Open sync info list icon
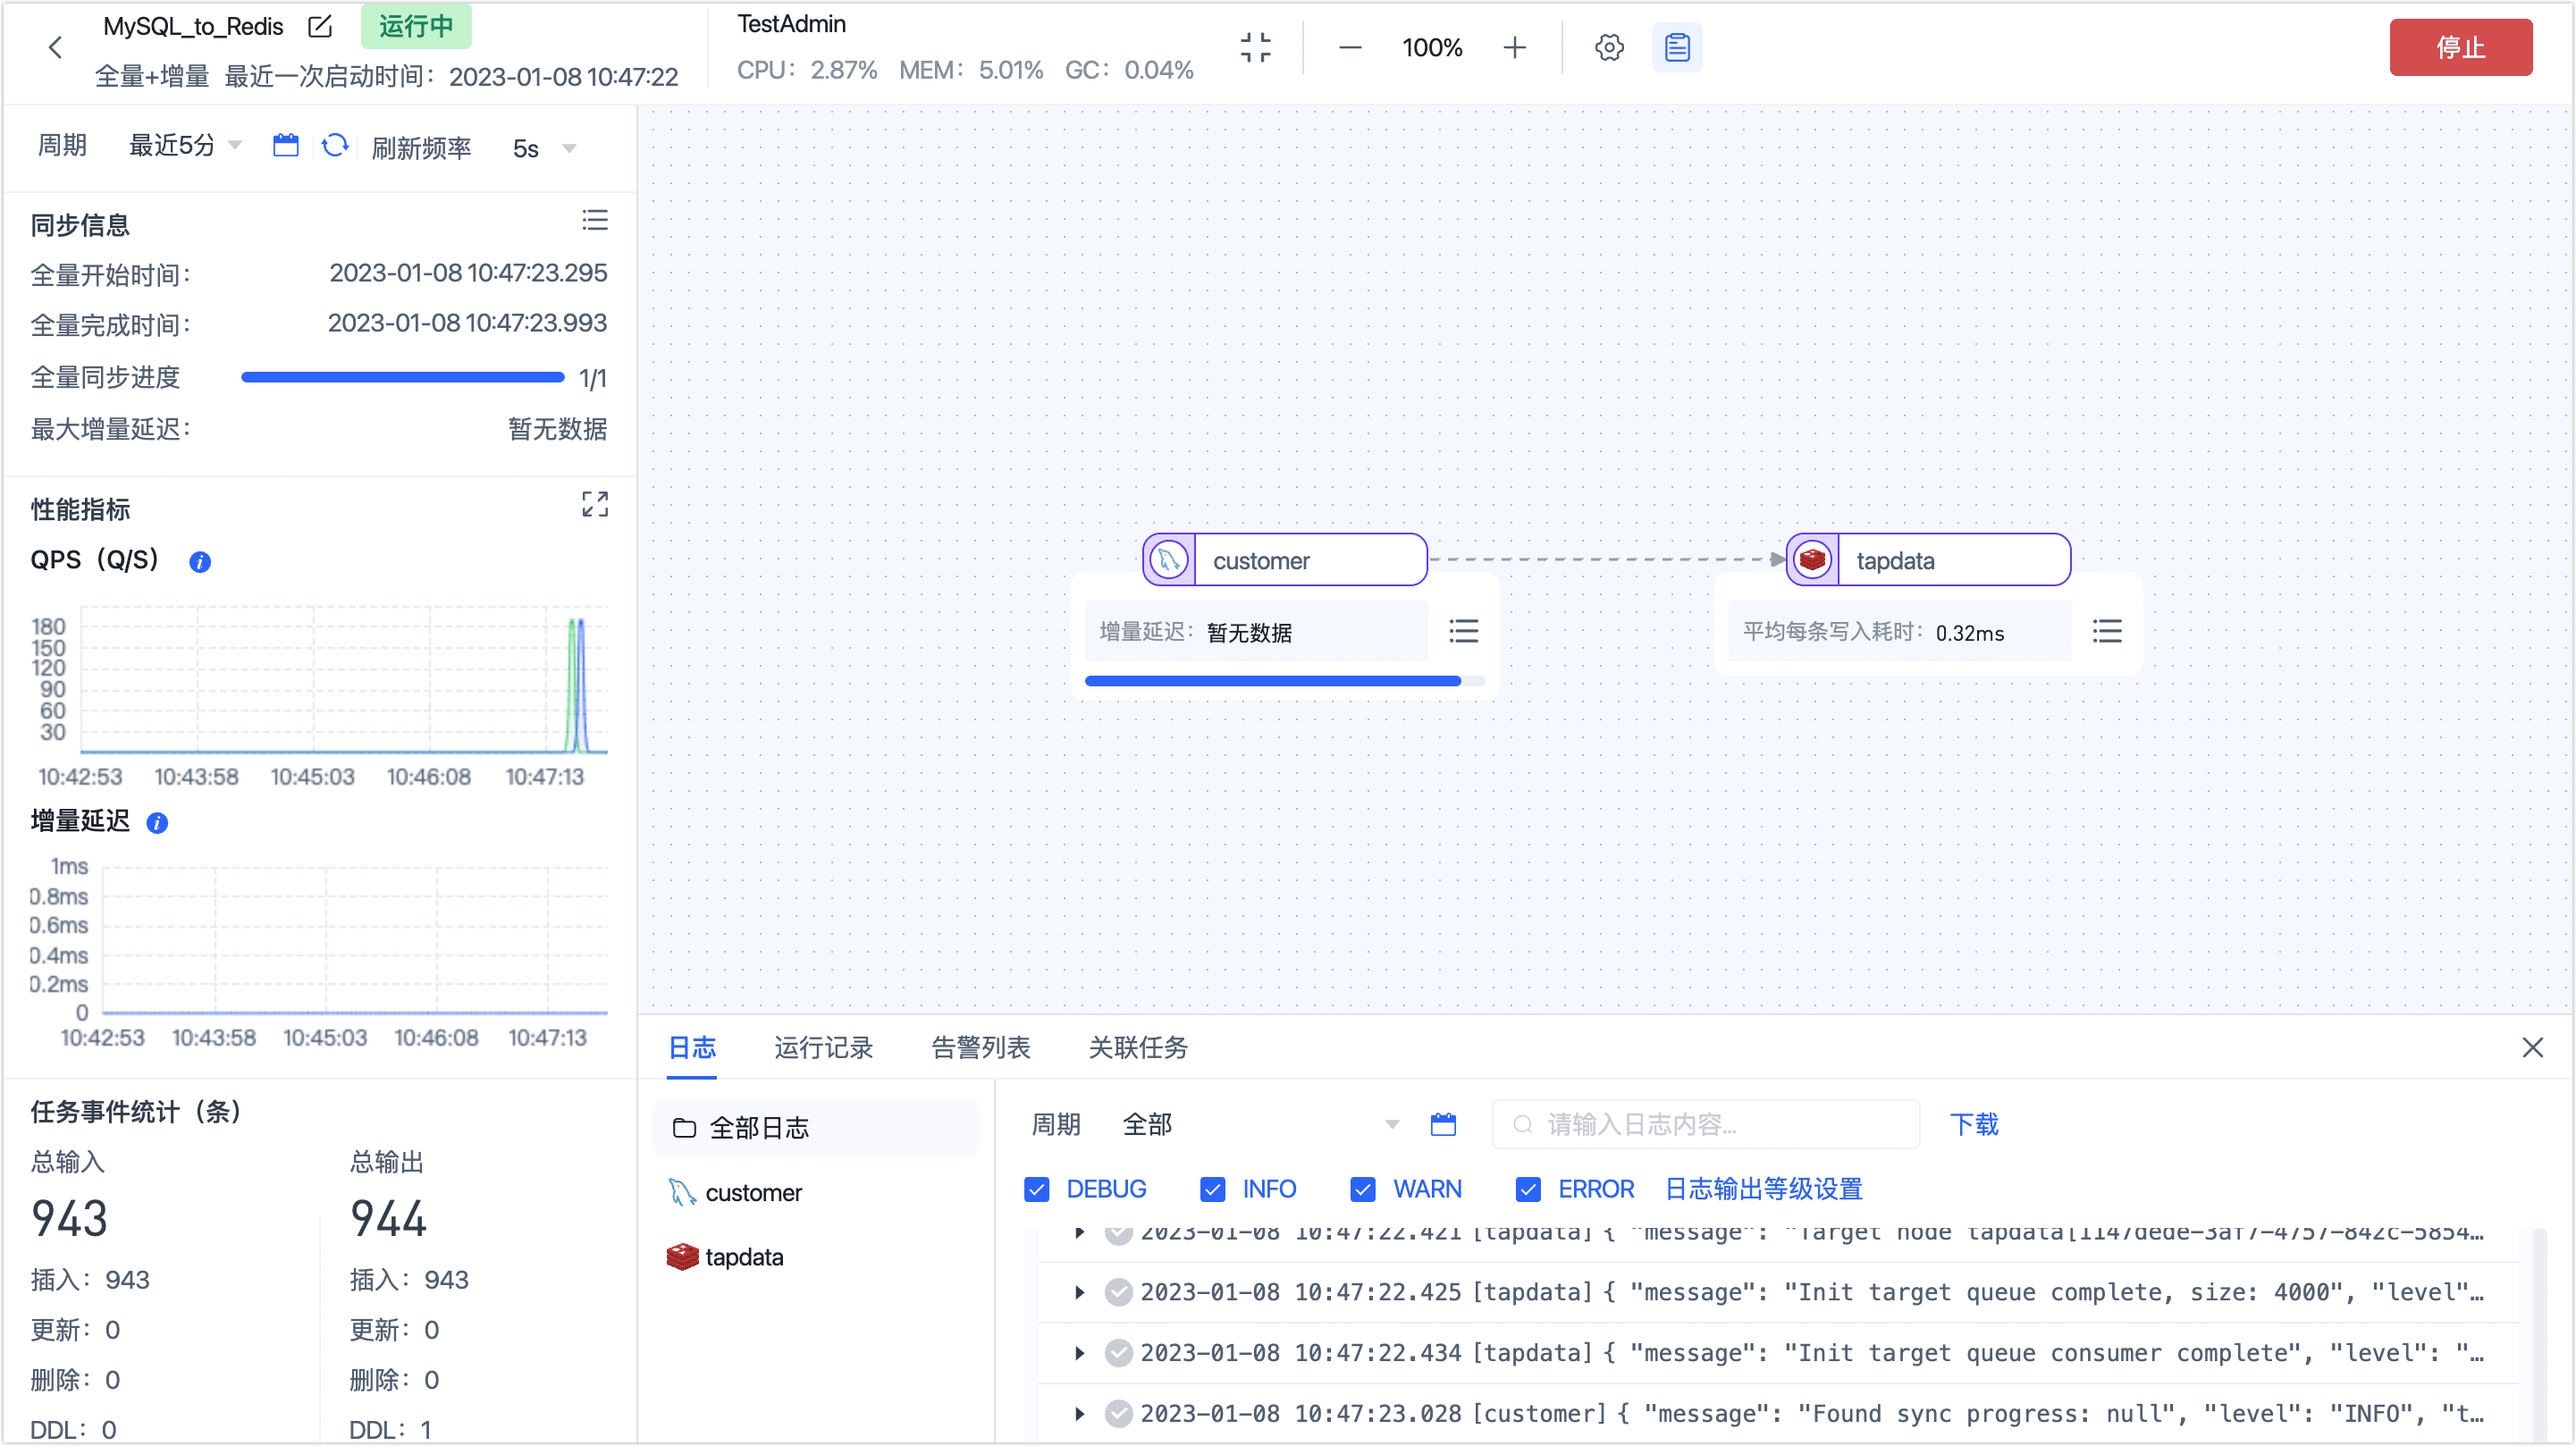This screenshot has width=2576, height=1446. click(x=595, y=221)
